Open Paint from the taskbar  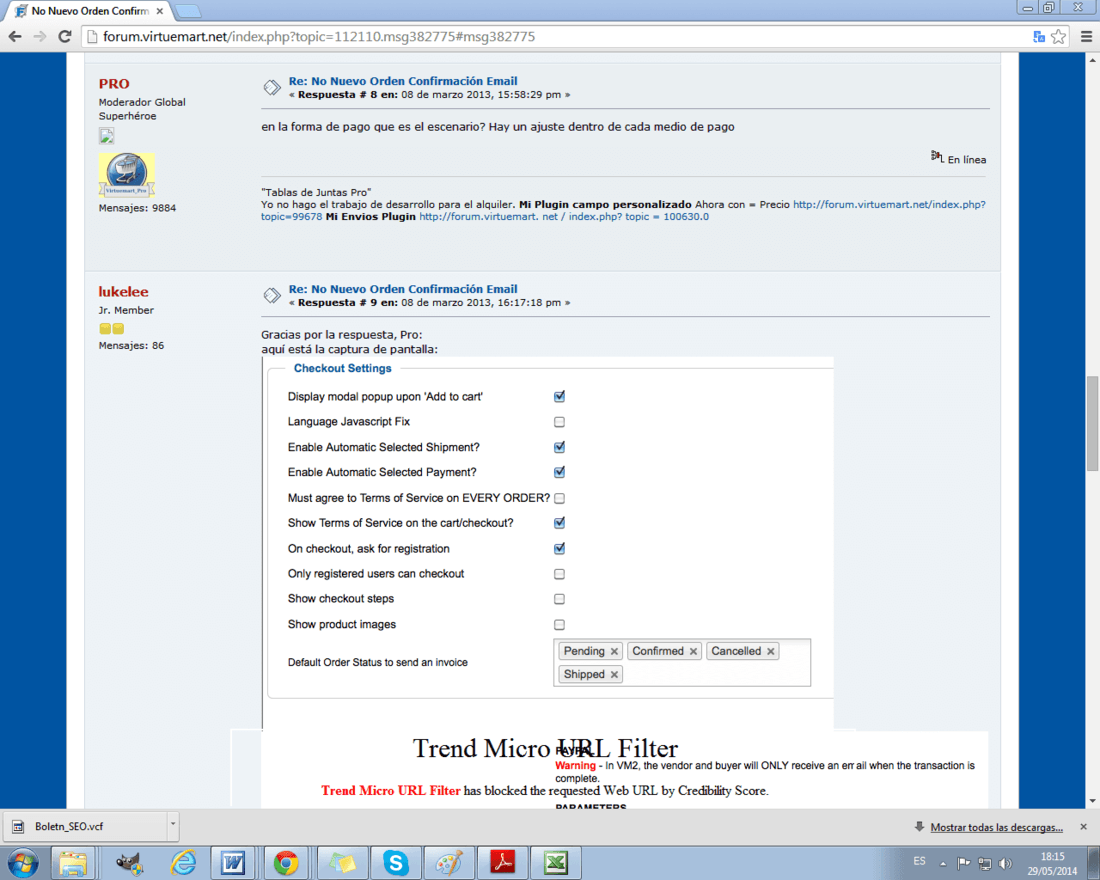pyautogui.click(x=449, y=862)
